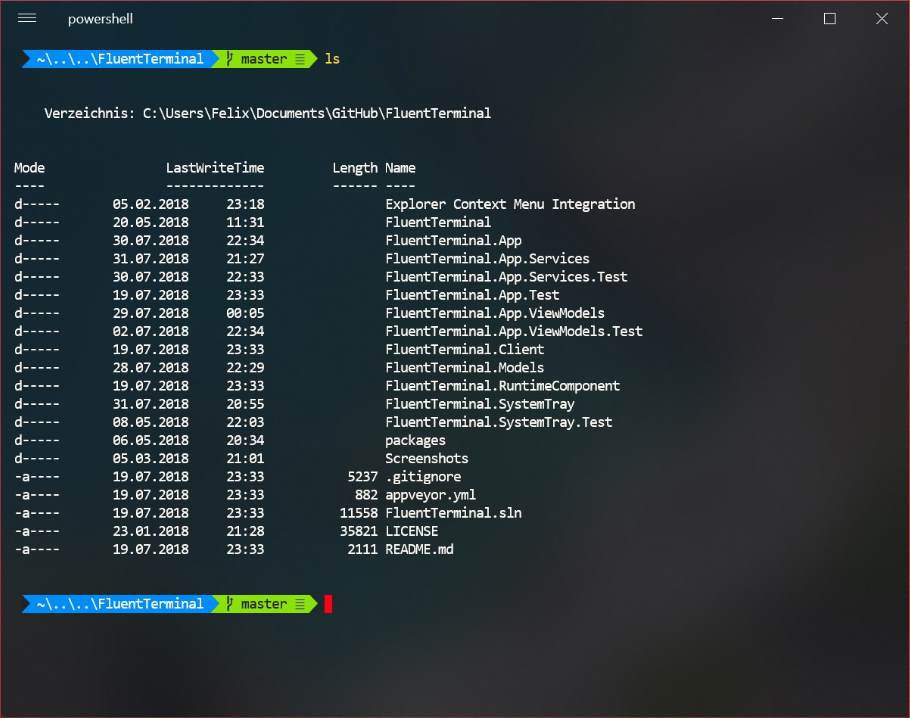
Task: Click the time 00:05
Action: [x=245, y=313]
